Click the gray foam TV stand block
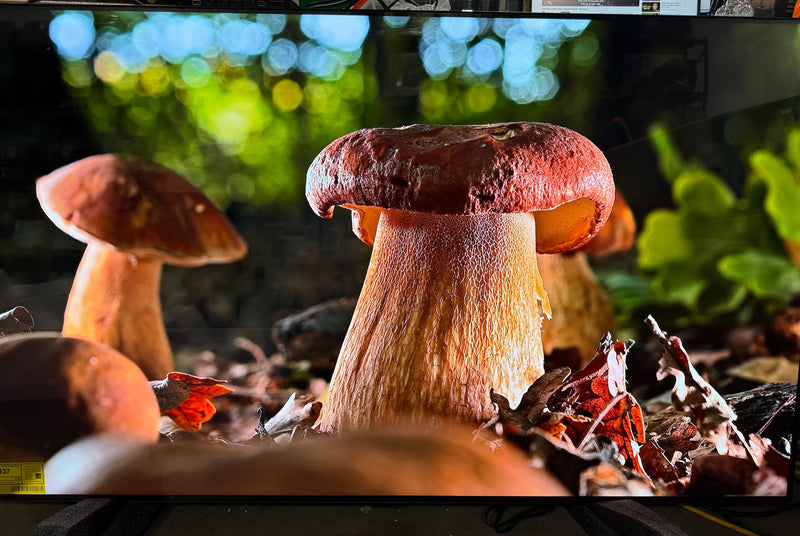 [95, 518]
